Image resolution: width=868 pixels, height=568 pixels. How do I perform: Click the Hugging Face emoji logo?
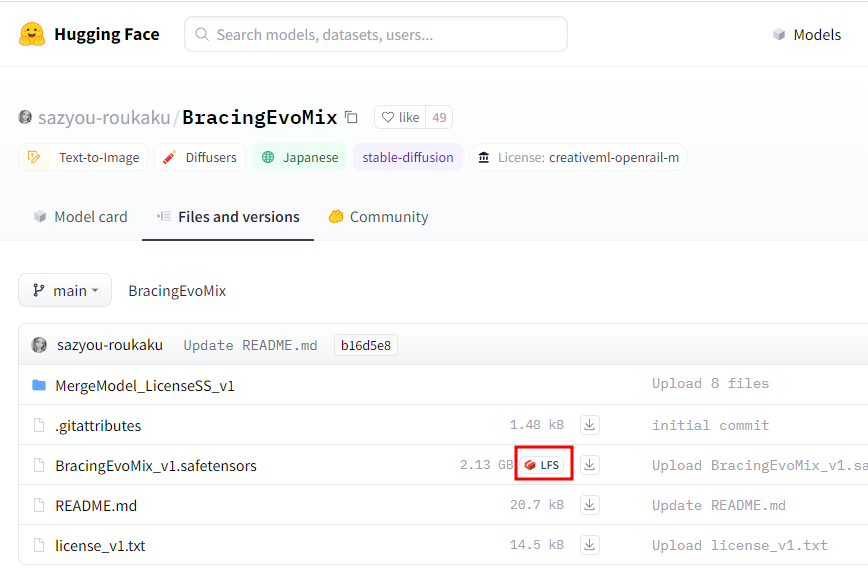click(32, 34)
